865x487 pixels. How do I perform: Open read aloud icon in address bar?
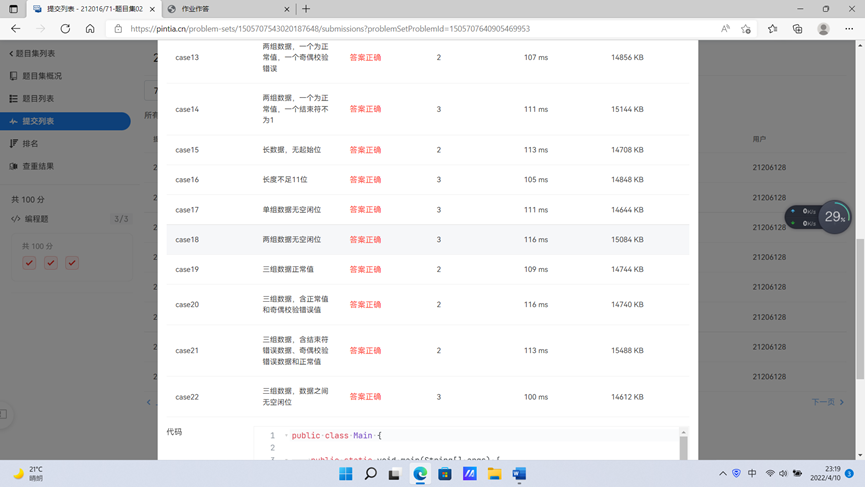tap(725, 29)
